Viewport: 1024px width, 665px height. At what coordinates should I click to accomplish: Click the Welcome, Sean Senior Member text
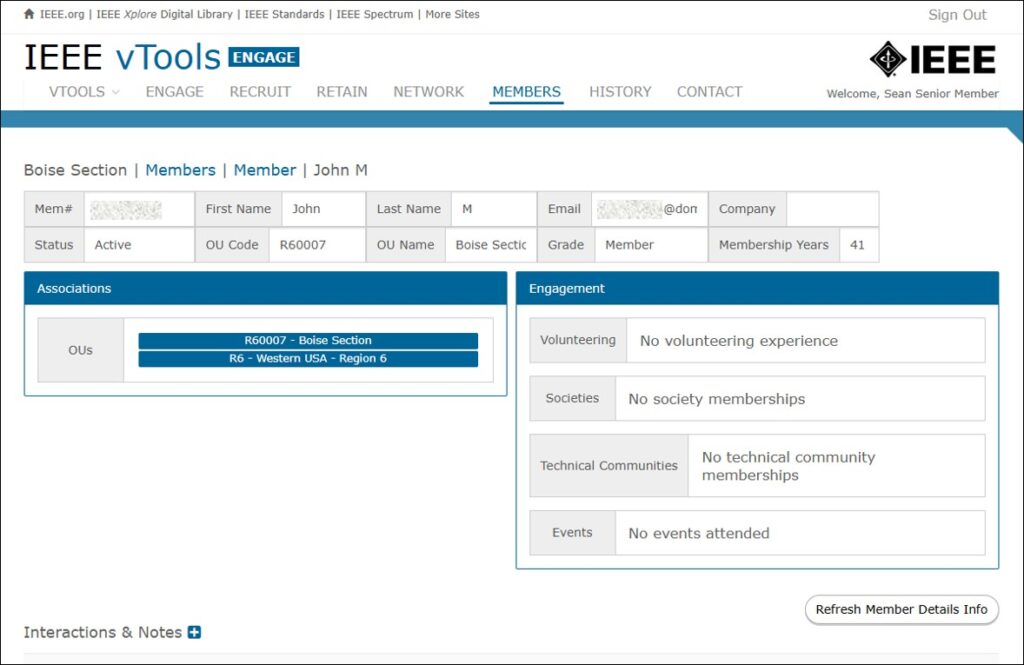click(x=912, y=93)
